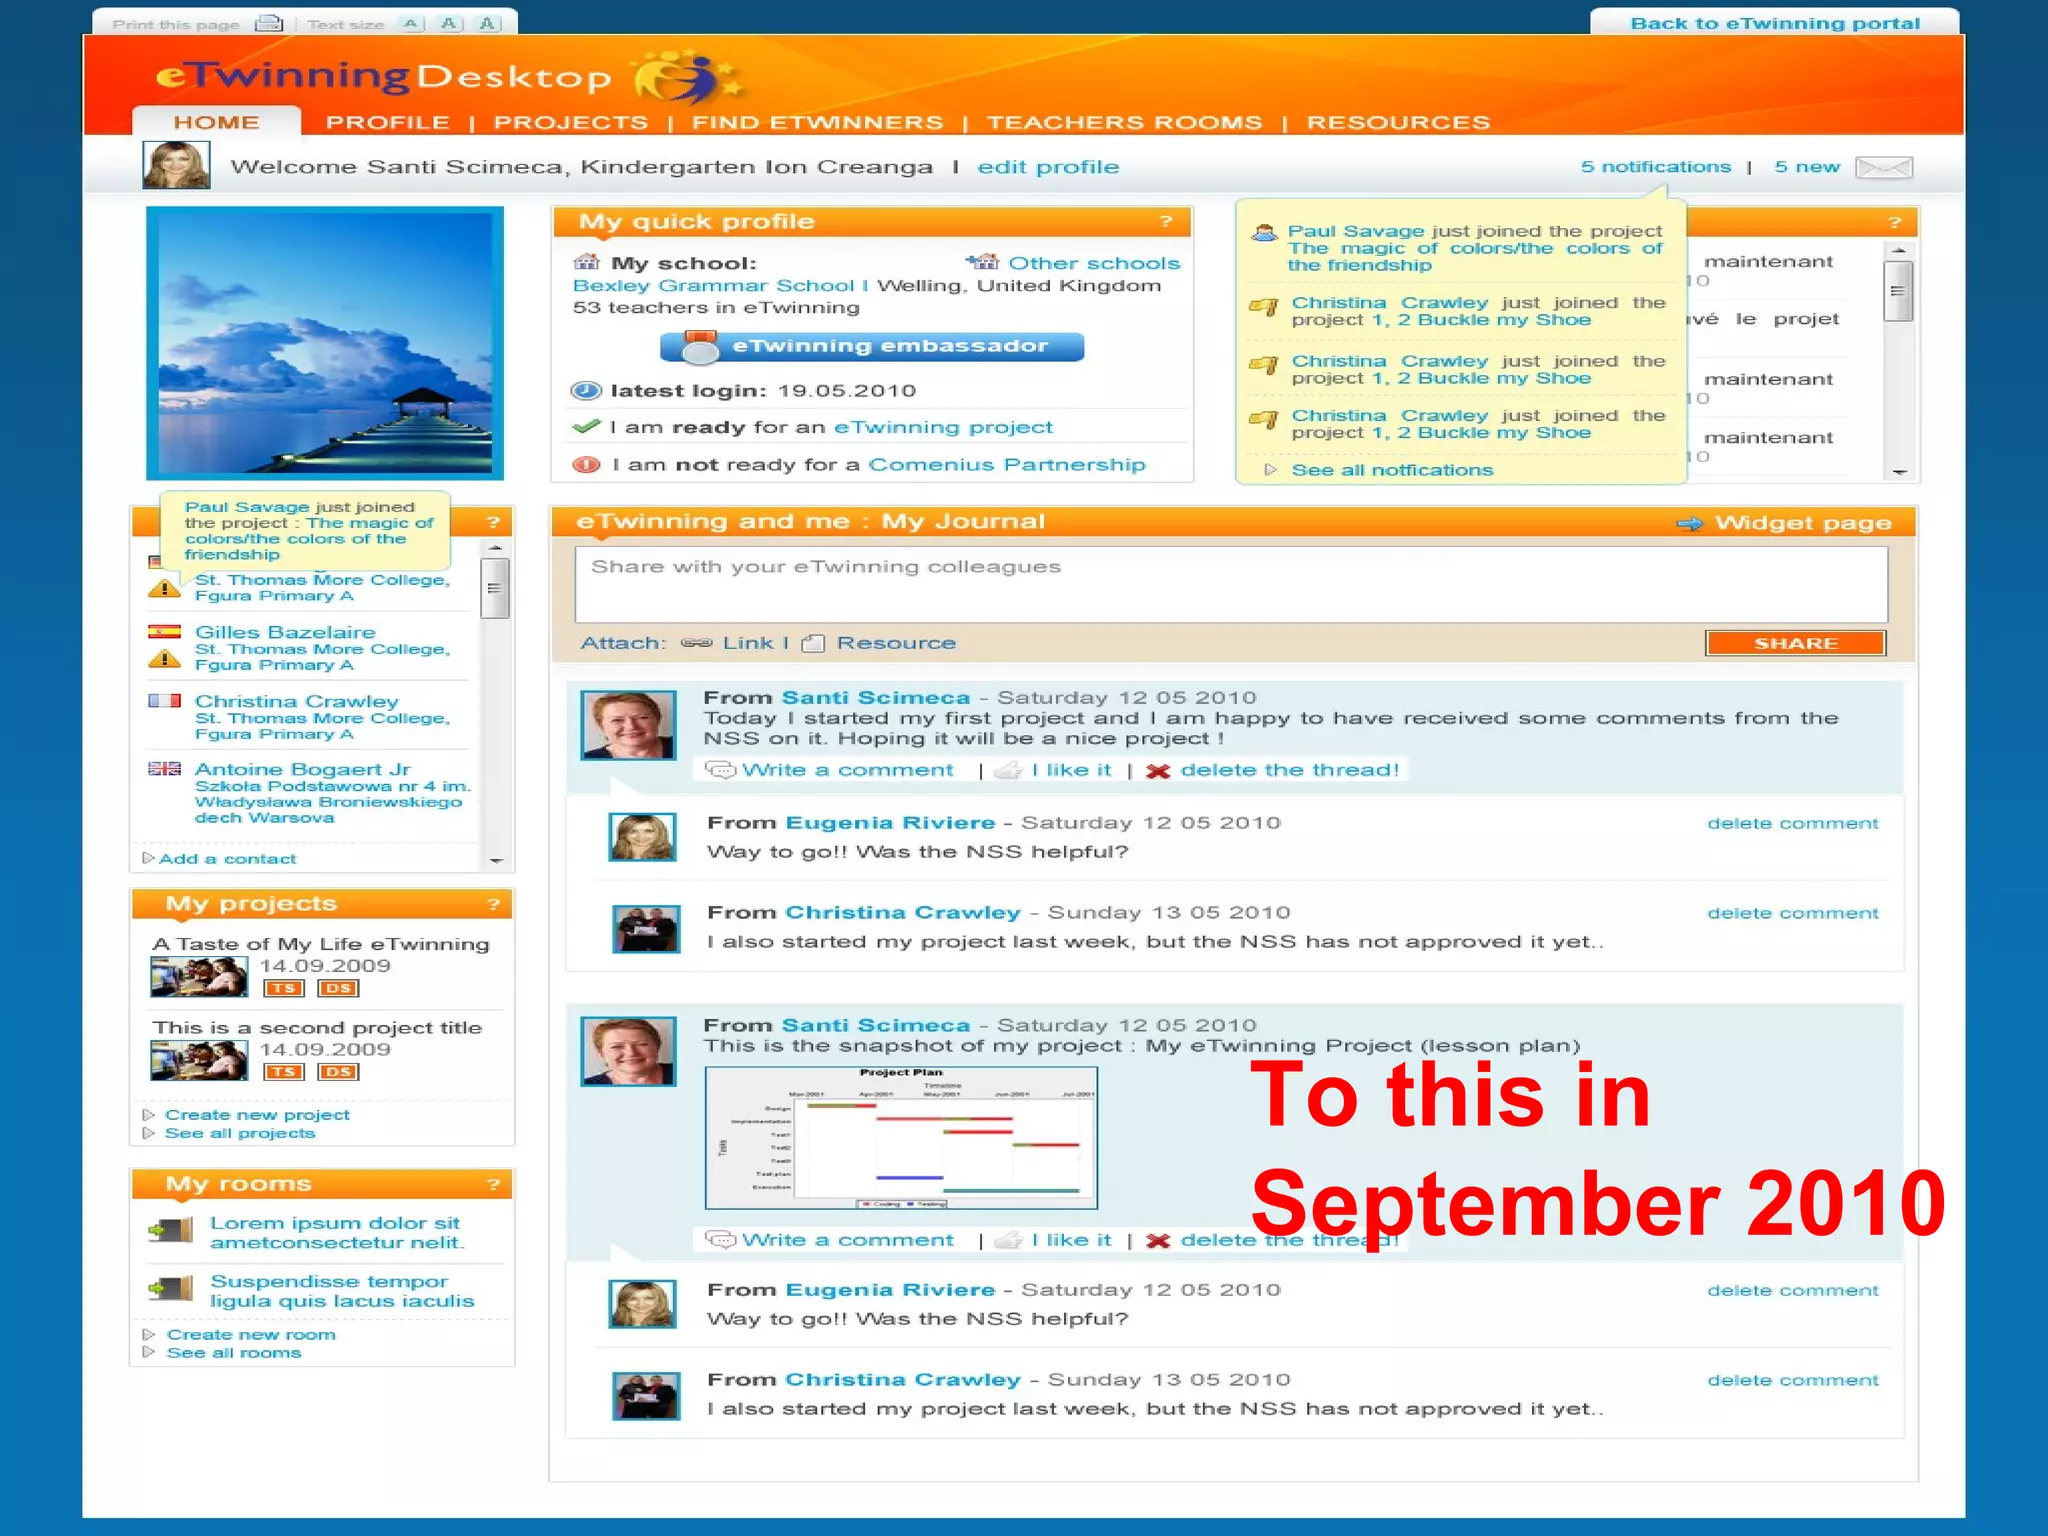Delete Eugenia Riviere's comment in first thread
The height and width of the screenshot is (1536, 2048).
click(x=1793, y=824)
